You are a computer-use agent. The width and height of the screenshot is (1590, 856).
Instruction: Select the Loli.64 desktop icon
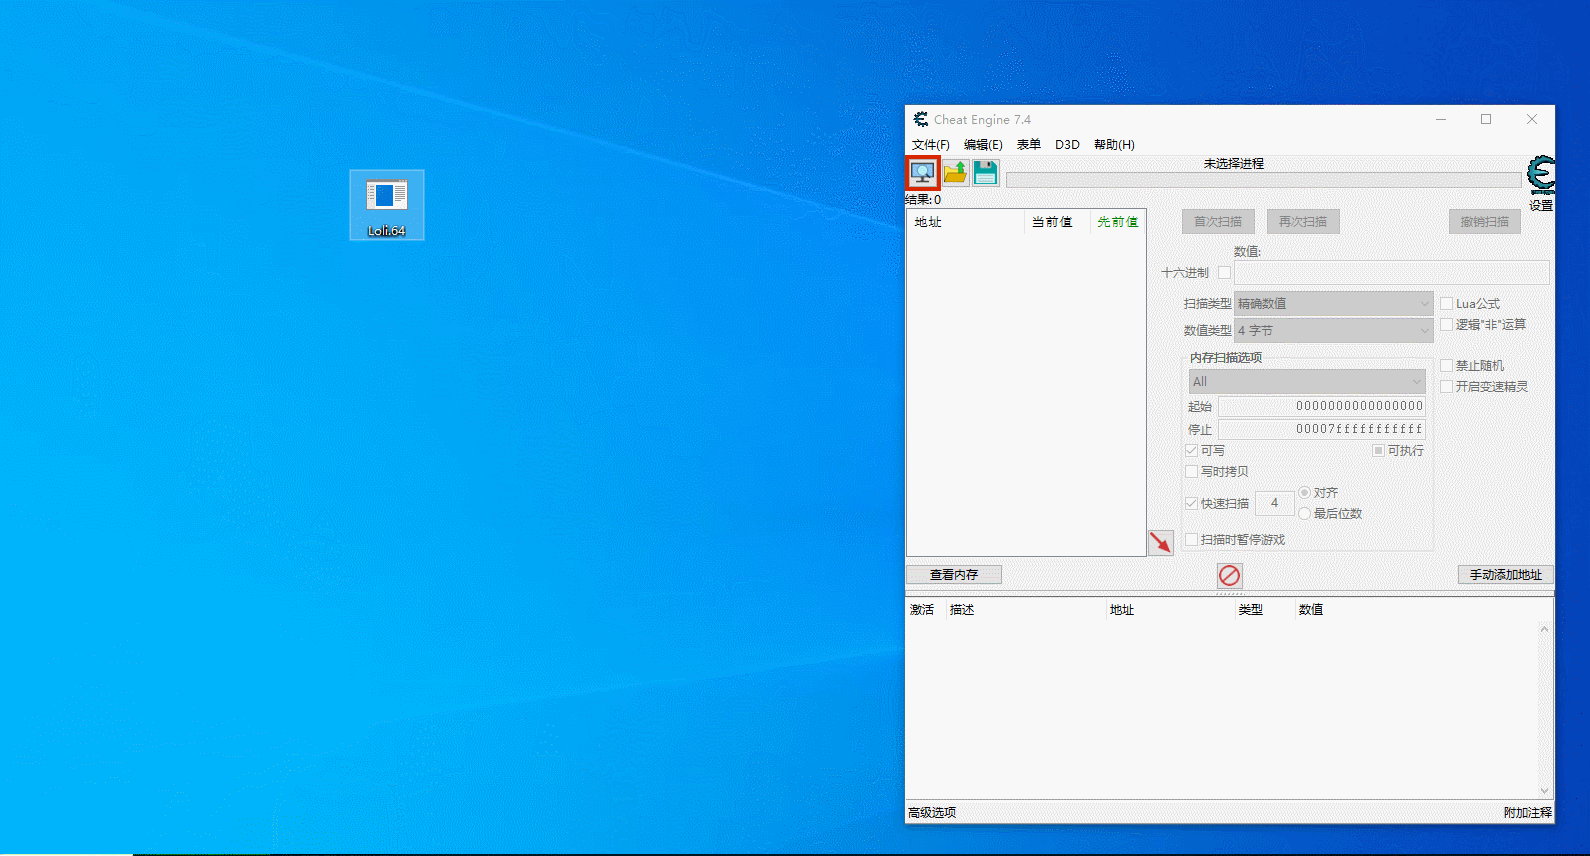coord(387,205)
